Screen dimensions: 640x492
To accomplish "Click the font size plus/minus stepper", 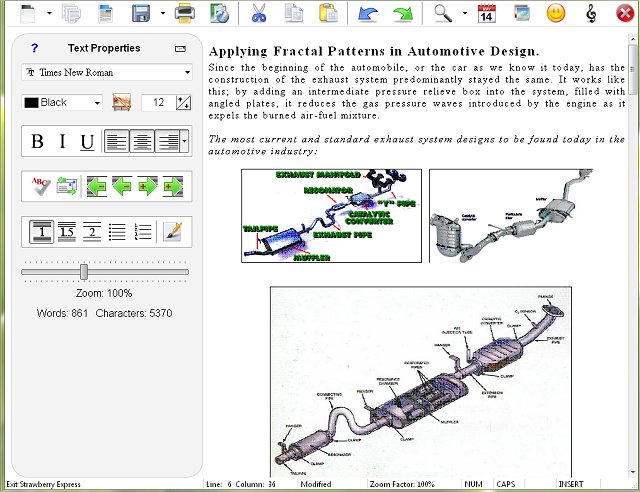I will pos(184,102).
